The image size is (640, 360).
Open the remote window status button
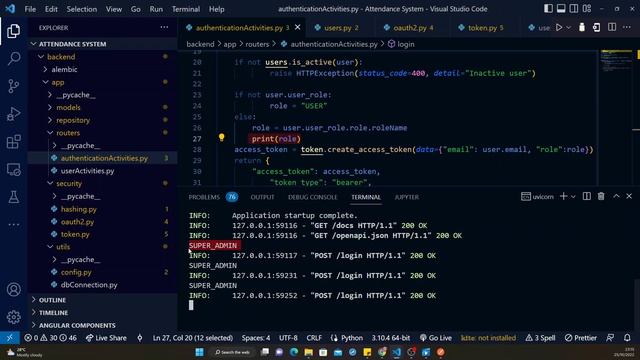(x=10, y=338)
